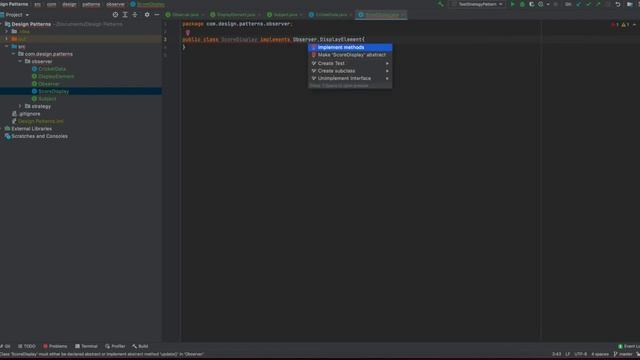640x360 pixels.
Task: Click the Run with Coverage icon
Action: [531, 4]
